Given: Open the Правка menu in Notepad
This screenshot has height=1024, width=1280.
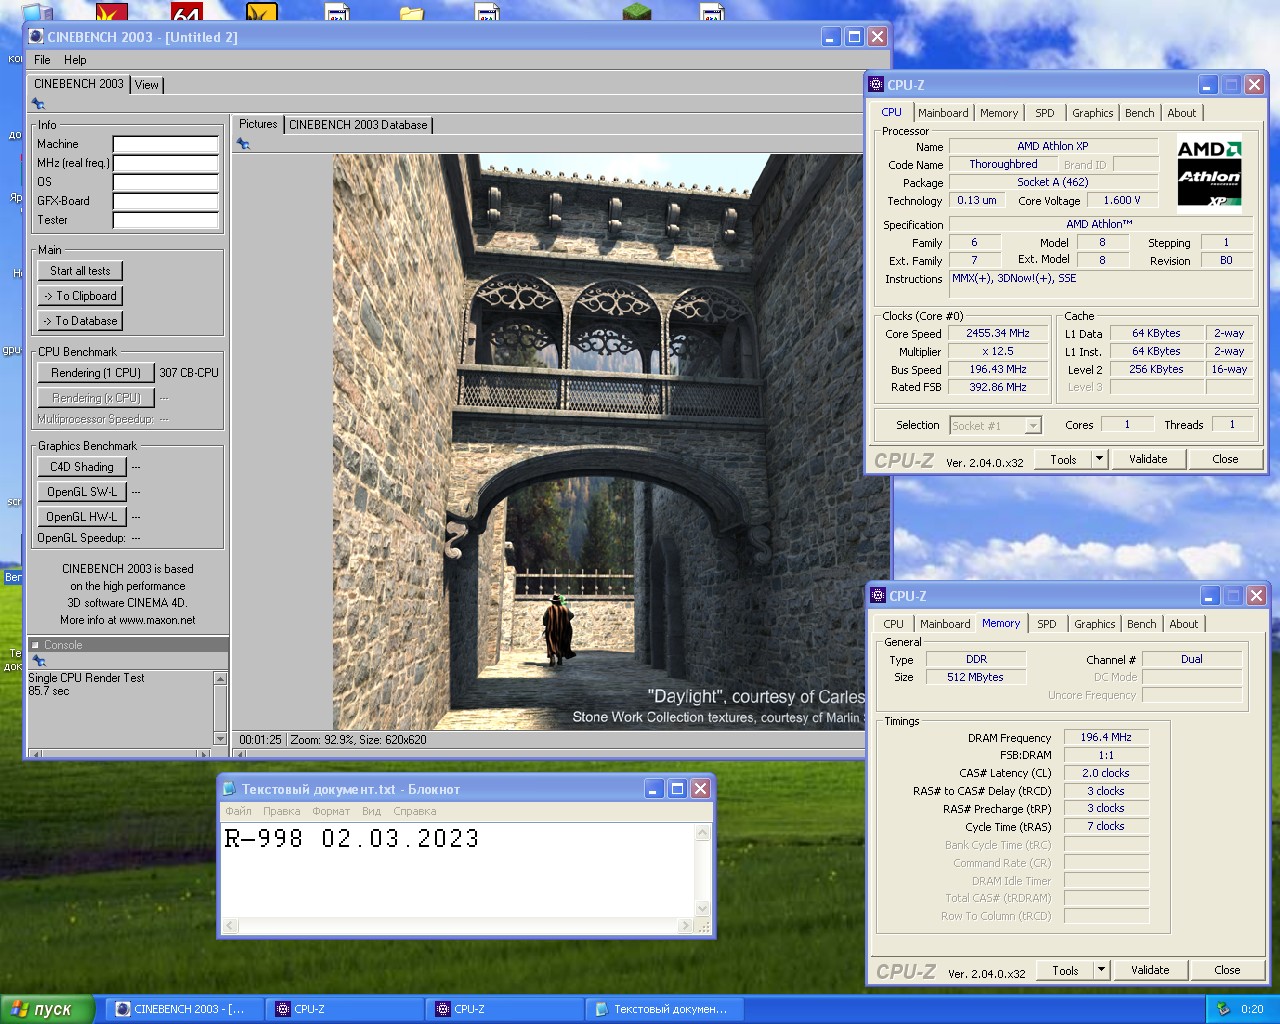Looking at the screenshot, I should pos(281,811).
